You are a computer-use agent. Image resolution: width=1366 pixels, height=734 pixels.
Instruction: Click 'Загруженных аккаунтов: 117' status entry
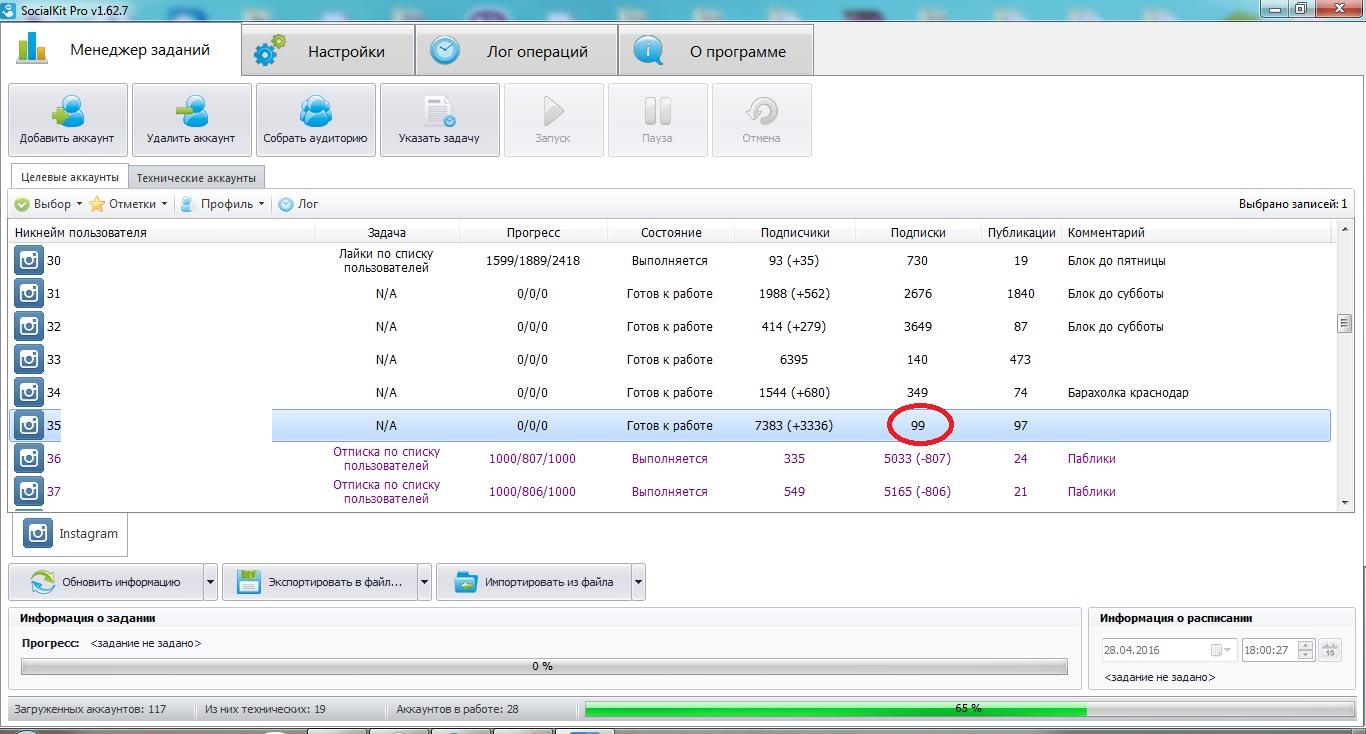[x=90, y=709]
